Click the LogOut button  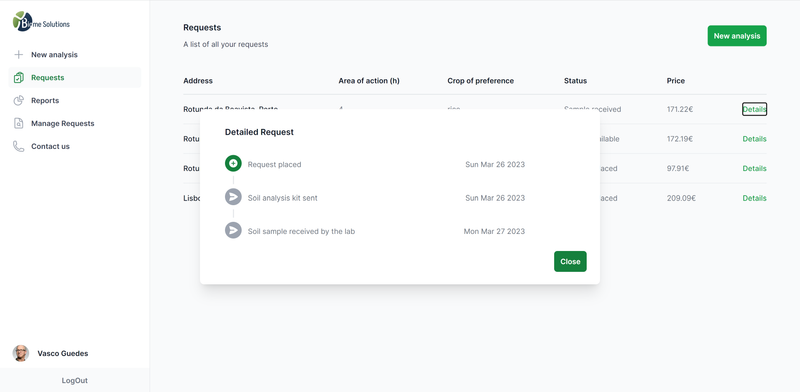coord(74,380)
